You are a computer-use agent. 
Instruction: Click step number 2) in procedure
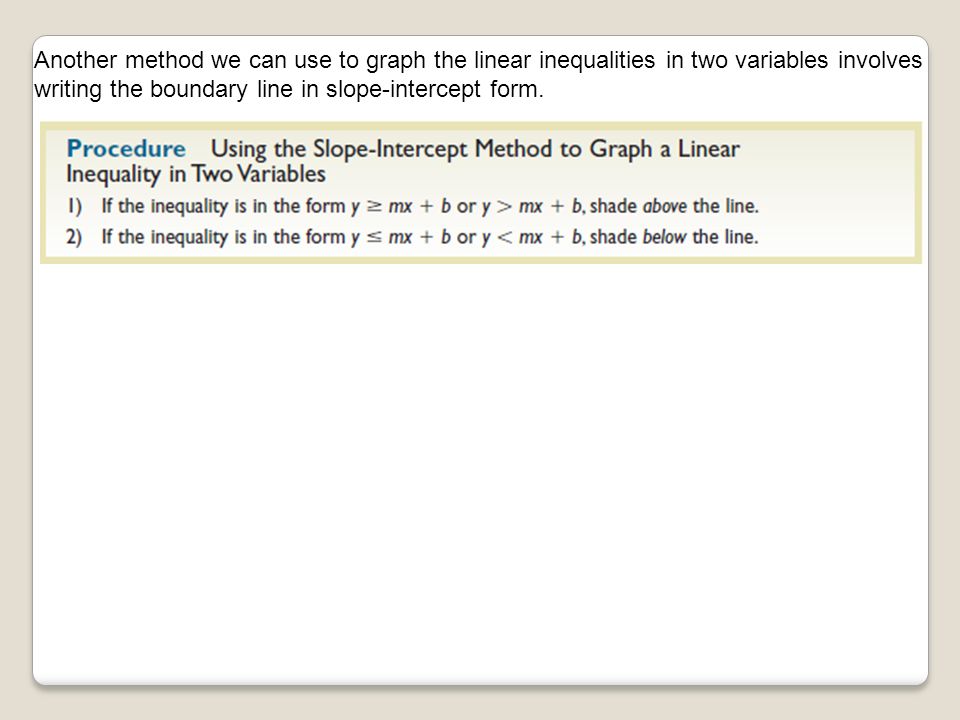[74, 237]
